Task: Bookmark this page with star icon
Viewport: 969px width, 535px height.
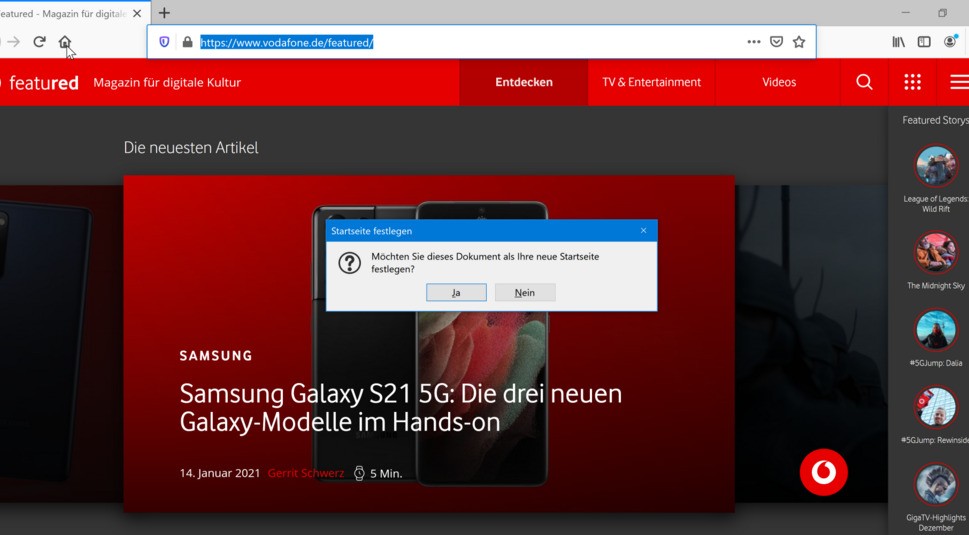Action: pos(799,42)
